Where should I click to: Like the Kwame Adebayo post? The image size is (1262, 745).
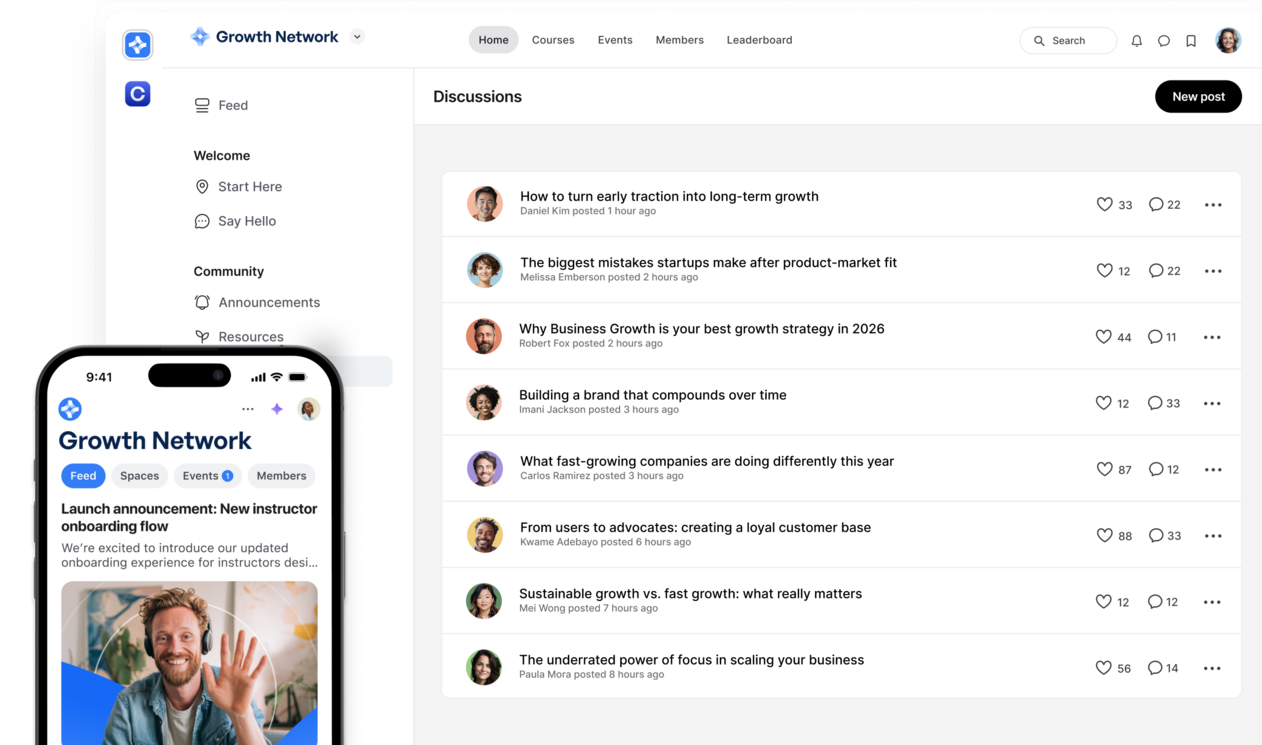[x=1104, y=535]
